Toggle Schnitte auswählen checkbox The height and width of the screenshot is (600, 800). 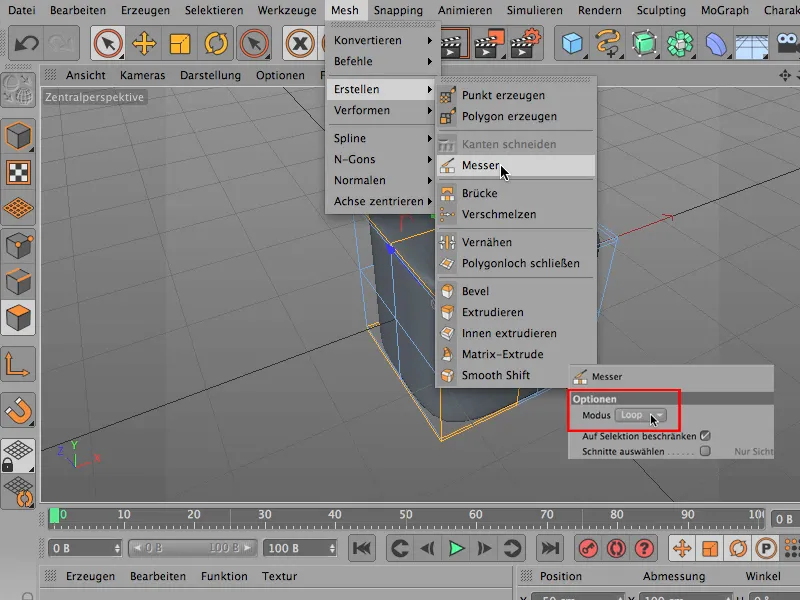pos(705,451)
